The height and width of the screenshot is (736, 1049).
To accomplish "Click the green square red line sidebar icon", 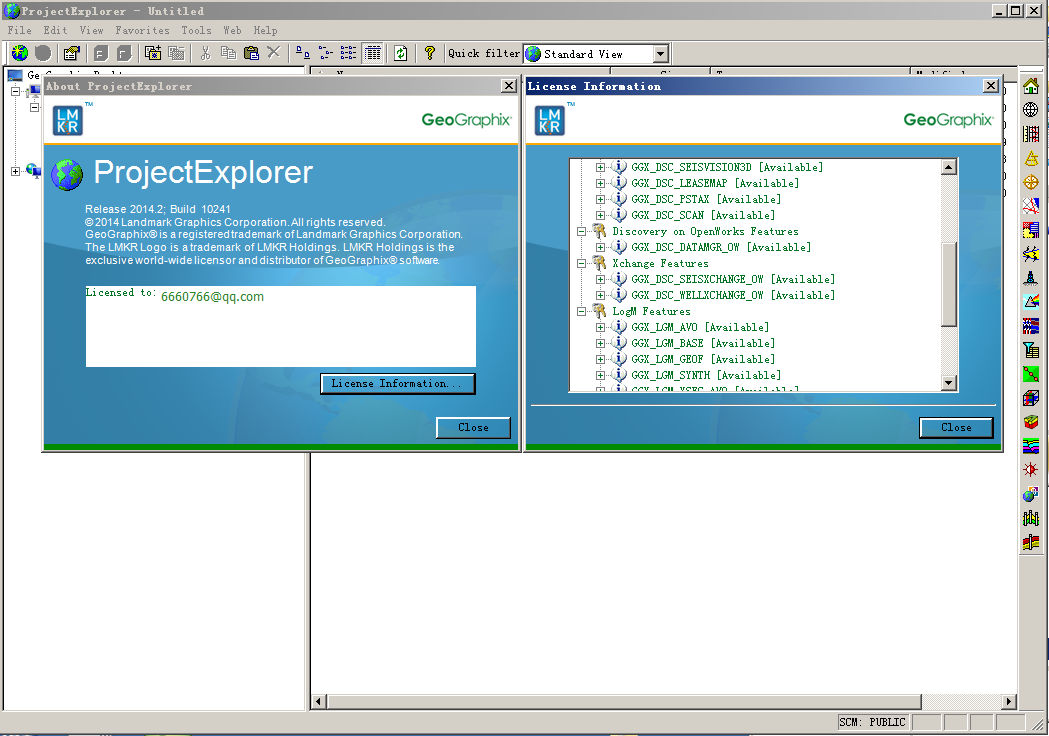I will pos(1031,374).
